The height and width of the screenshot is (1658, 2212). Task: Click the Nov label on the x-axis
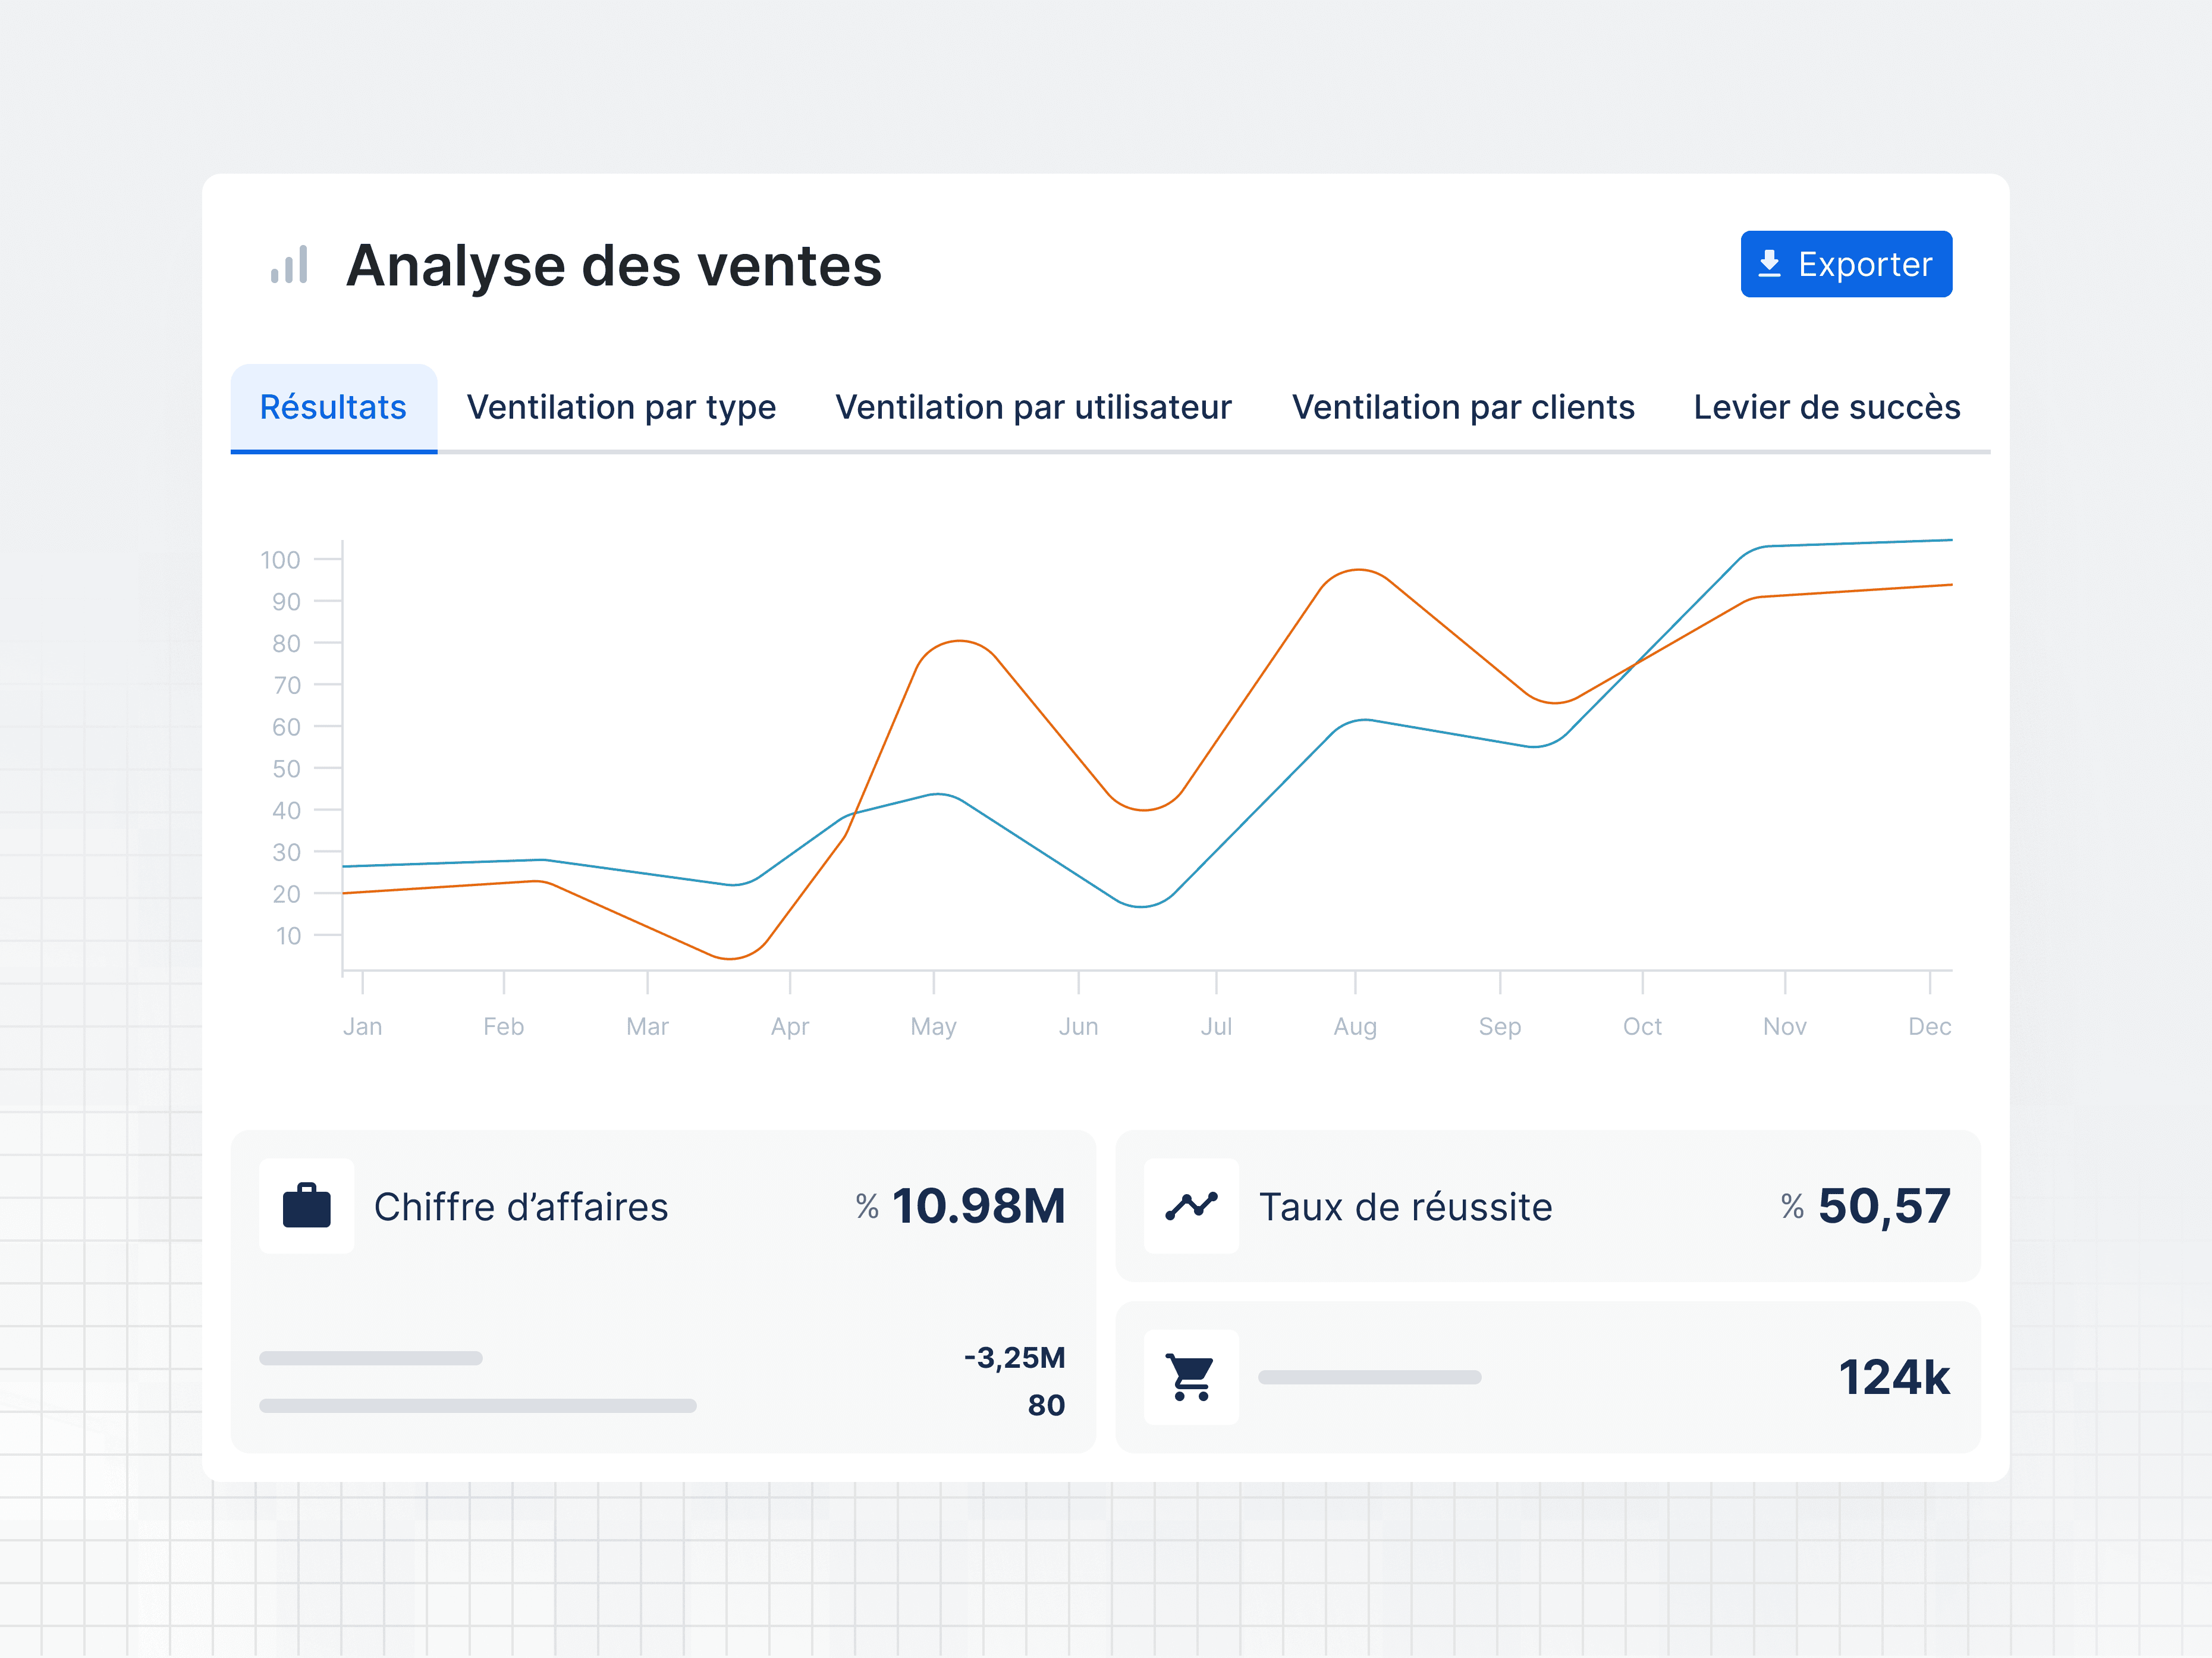pos(1785,1026)
